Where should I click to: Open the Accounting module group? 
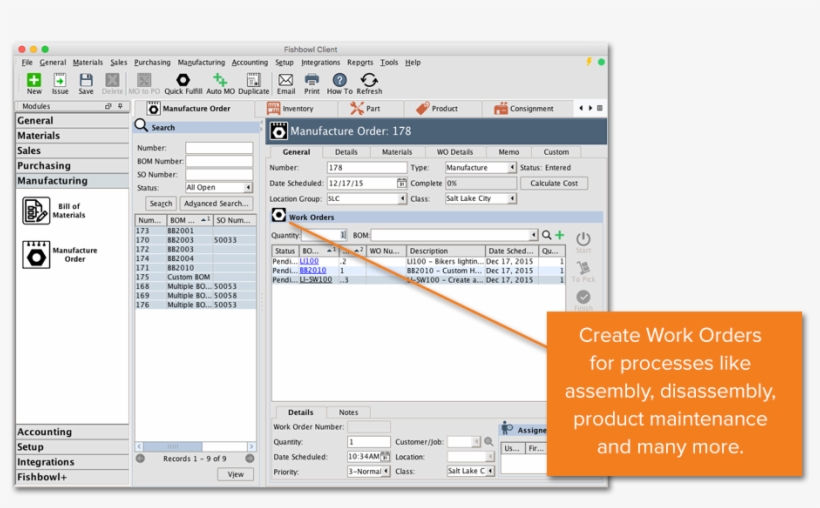72,432
